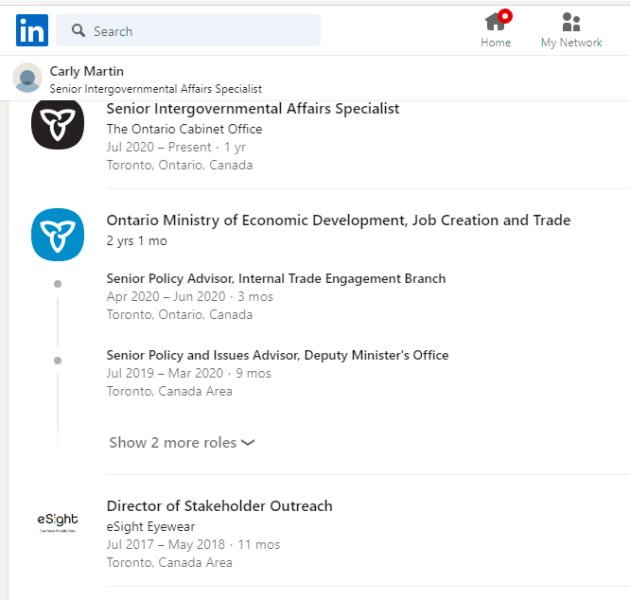Open the black Ontario Cabinet Office logo
The width and height of the screenshot is (630, 600).
pos(57,124)
